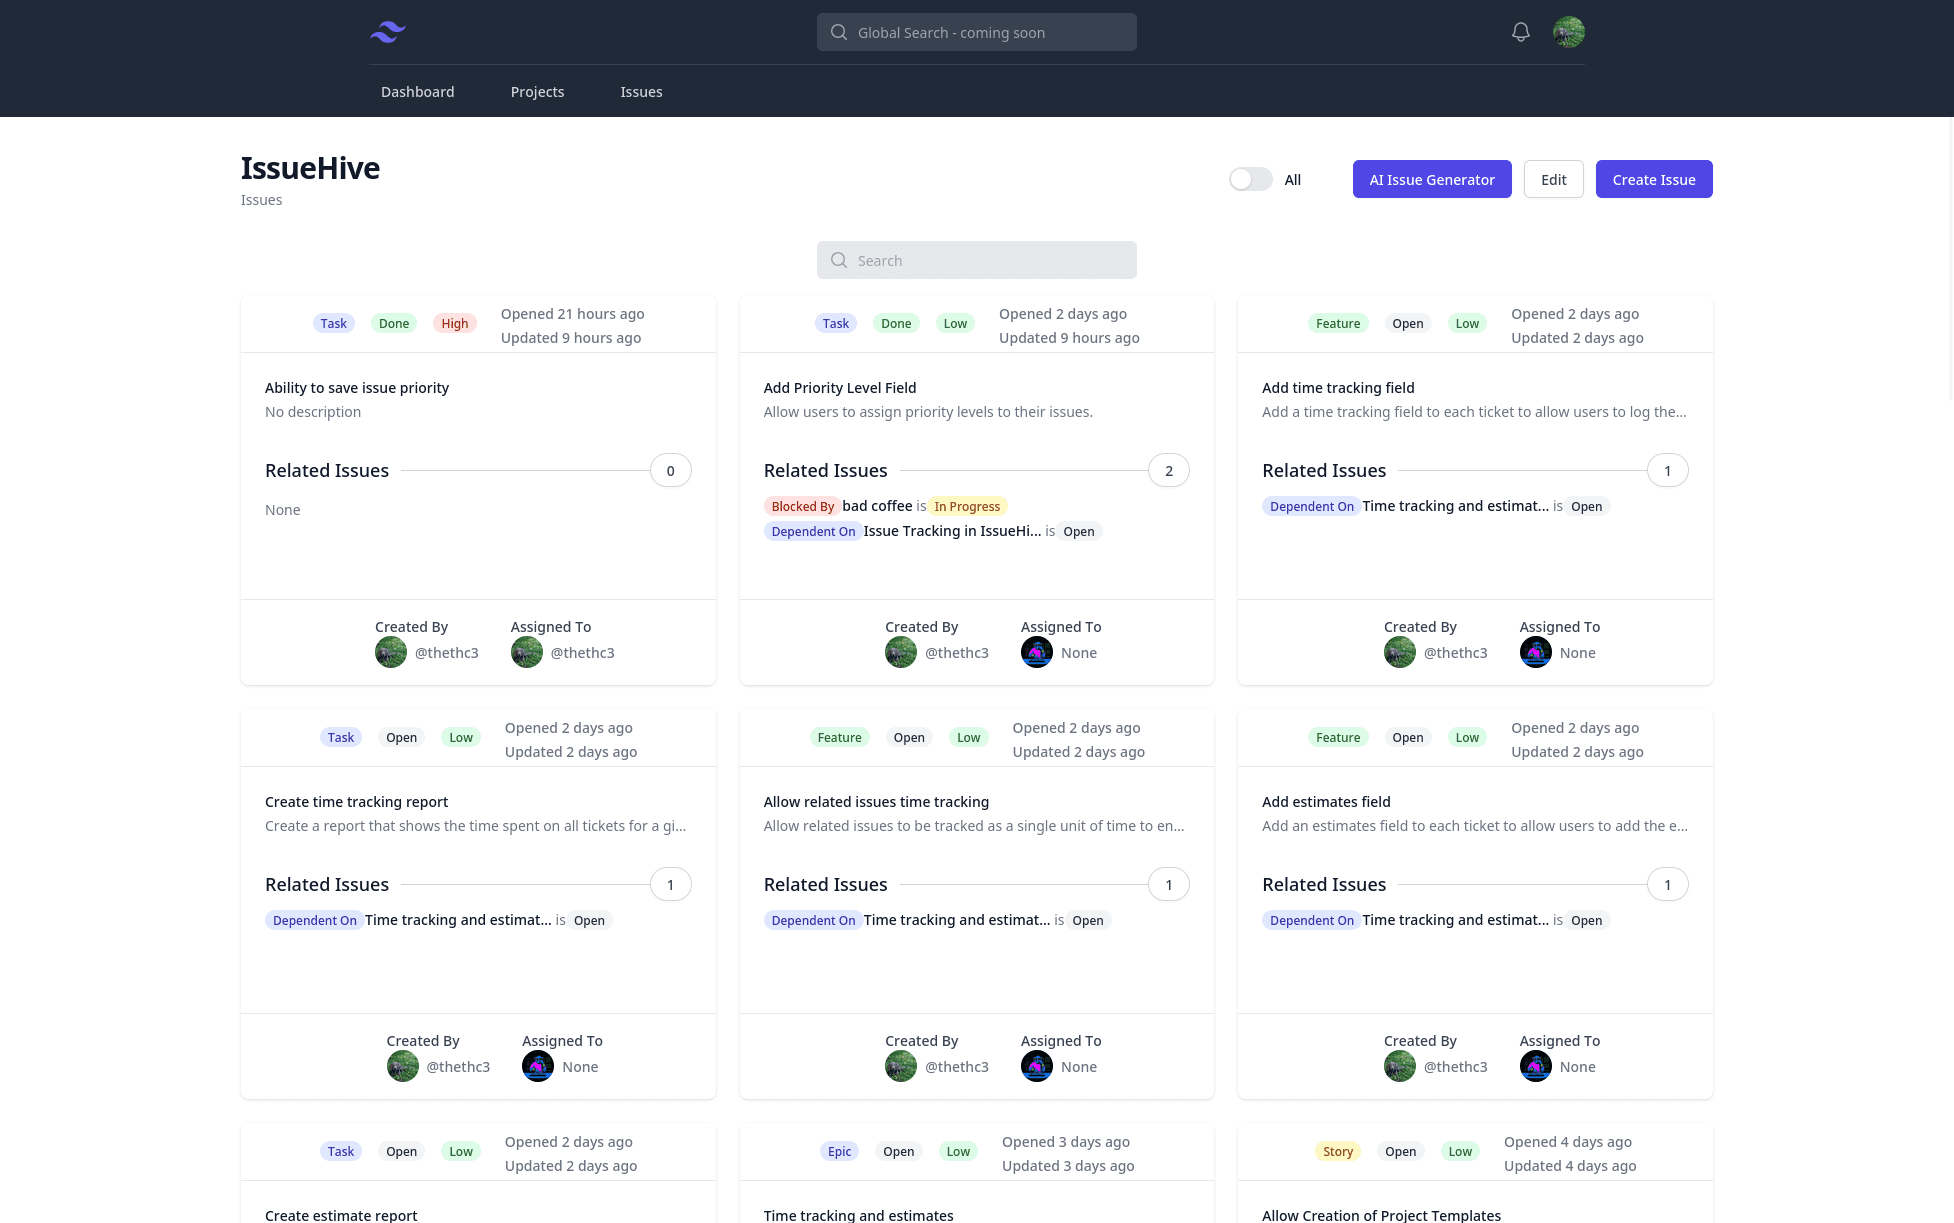Open the Dashboard nav tab
The width and height of the screenshot is (1954, 1223).
[x=417, y=92]
